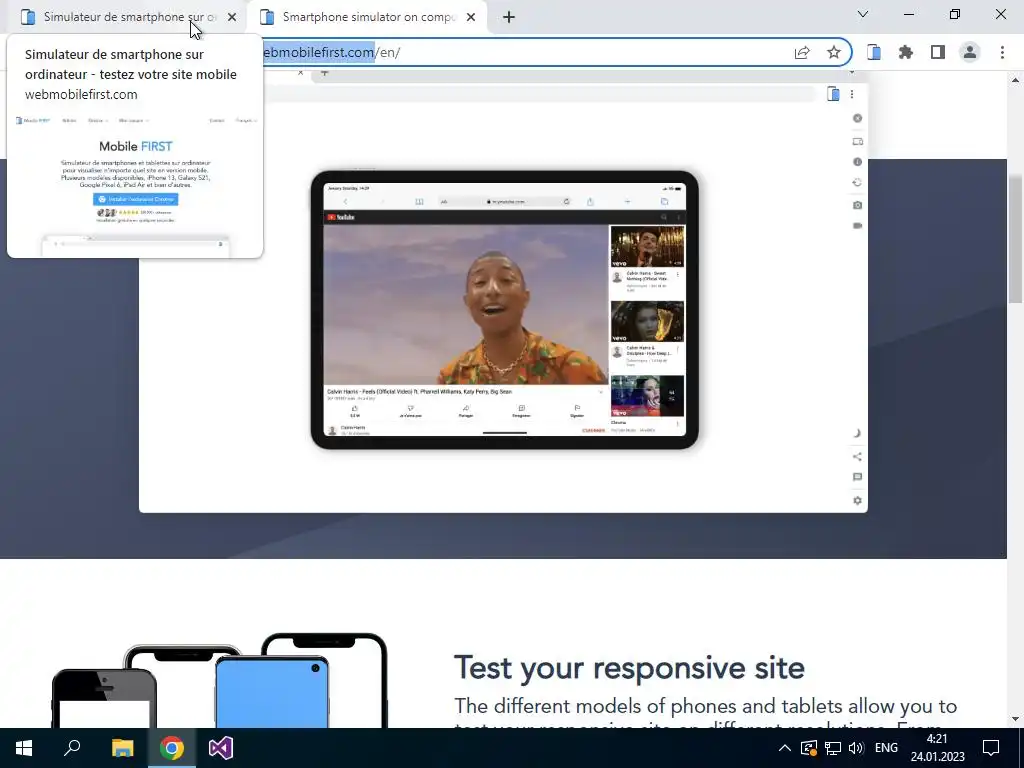Click the share icon in demo sidebar
This screenshot has width=1024, height=768.
coord(857,456)
